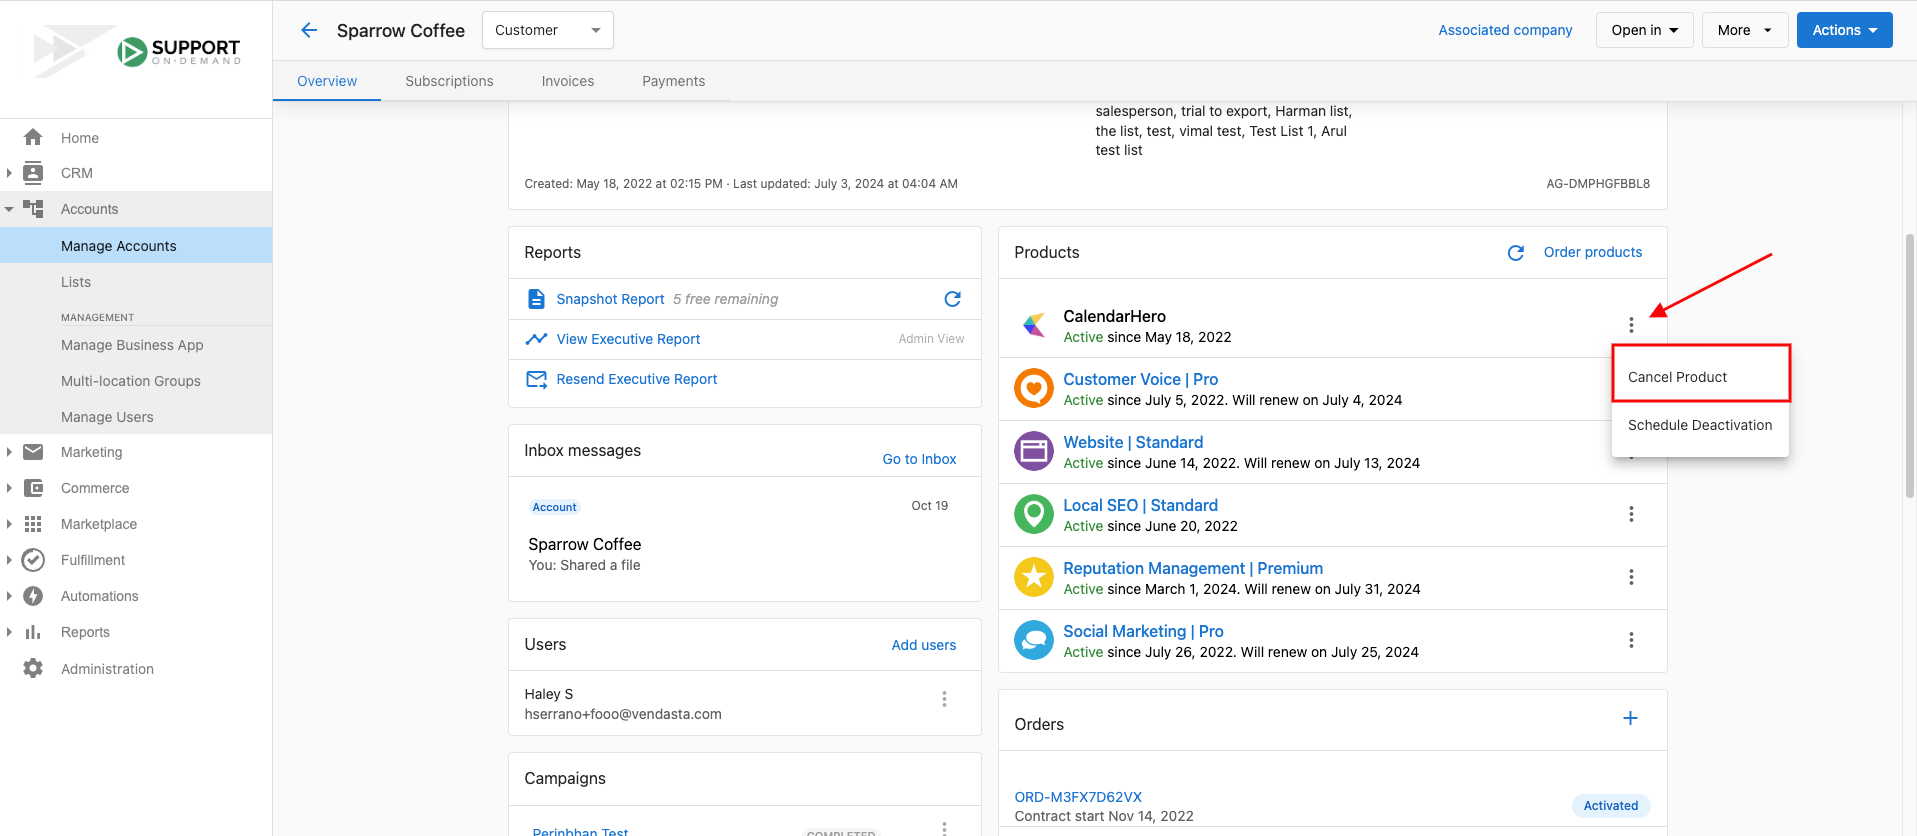Open order ORD-M3FX7D62VX
The height and width of the screenshot is (836, 1917).
(1078, 797)
